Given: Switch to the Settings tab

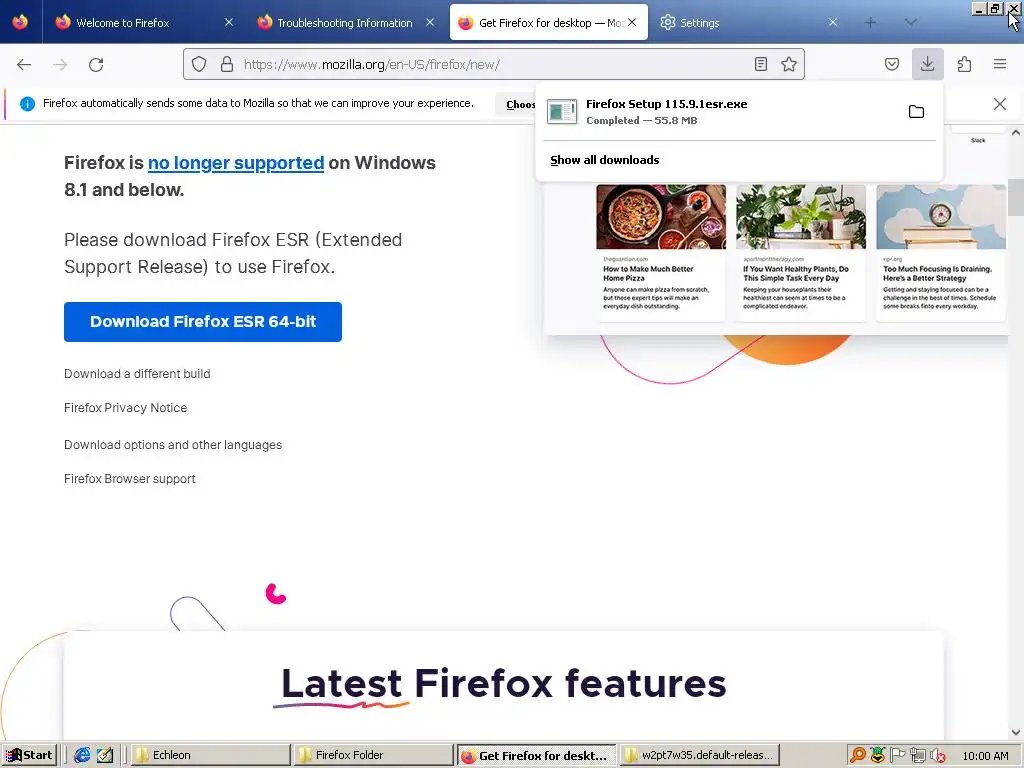Looking at the screenshot, I should pyautogui.click(x=750, y=22).
